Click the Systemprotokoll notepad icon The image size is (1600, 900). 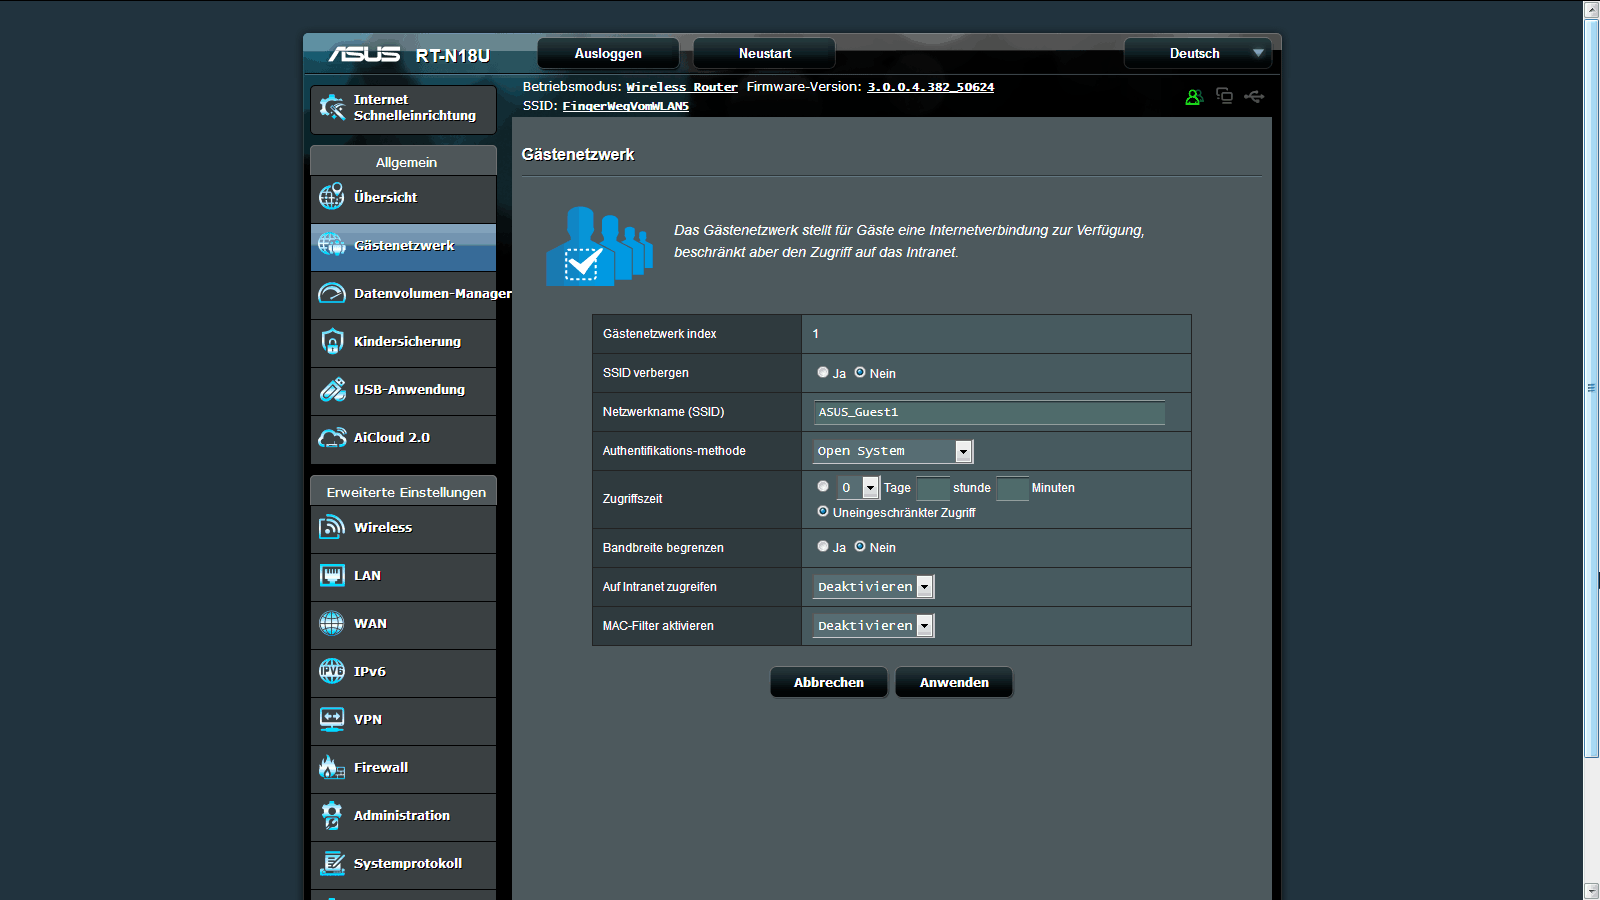click(x=332, y=863)
